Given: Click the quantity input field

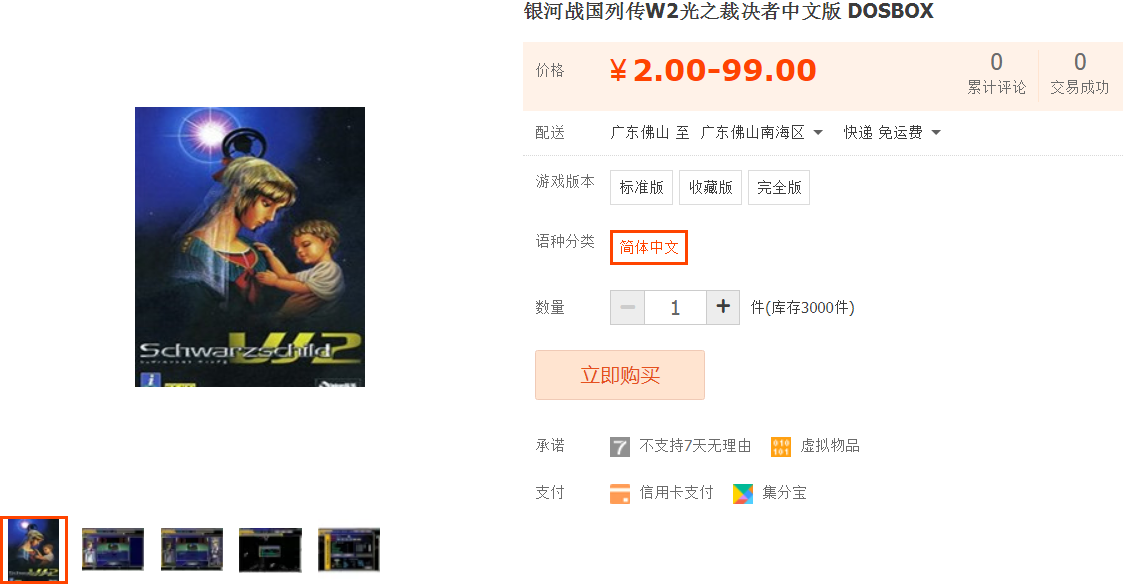Looking at the screenshot, I should (x=676, y=307).
